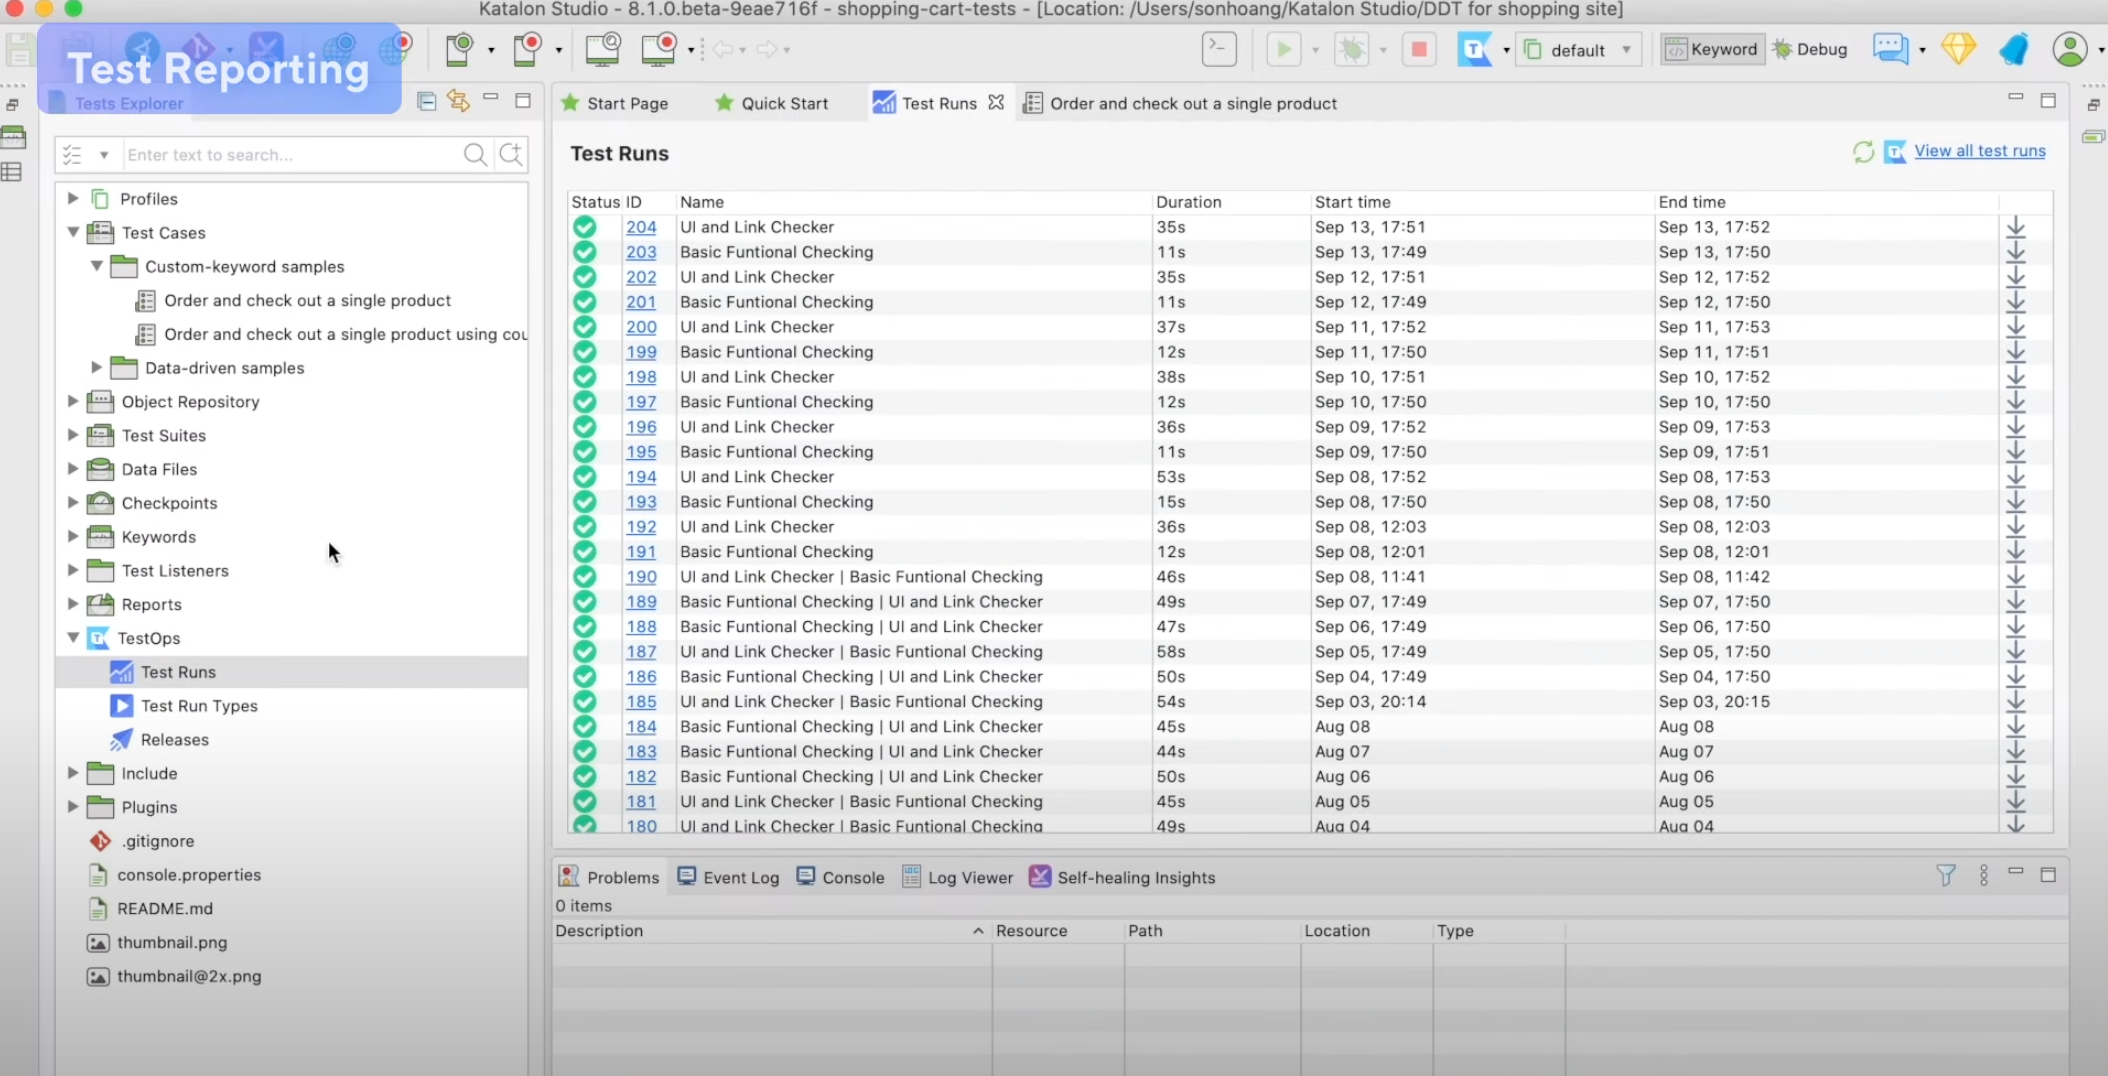Open the Katalon TestOps toolbar icon
The width and height of the screenshot is (2108, 1076).
pos(1475,49)
